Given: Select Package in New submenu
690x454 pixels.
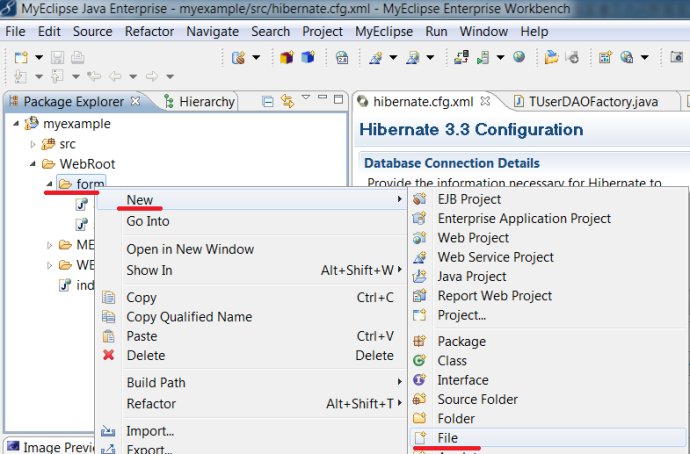Looking at the screenshot, I should tap(548, 341).
